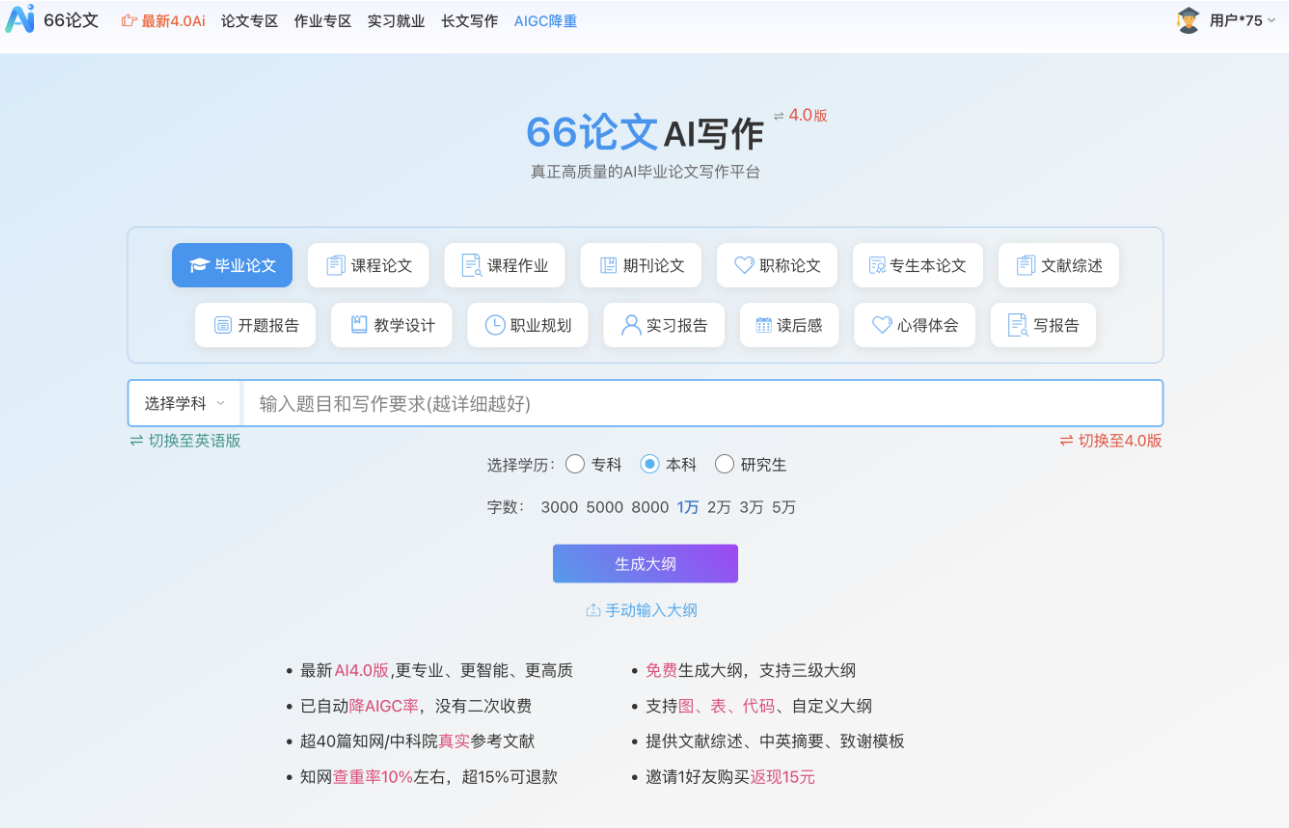Click the text 知网查重率10%左右，超15%可退款
Image resolution: width=1289 pixels, height=828 pixels.
(429, 777)
